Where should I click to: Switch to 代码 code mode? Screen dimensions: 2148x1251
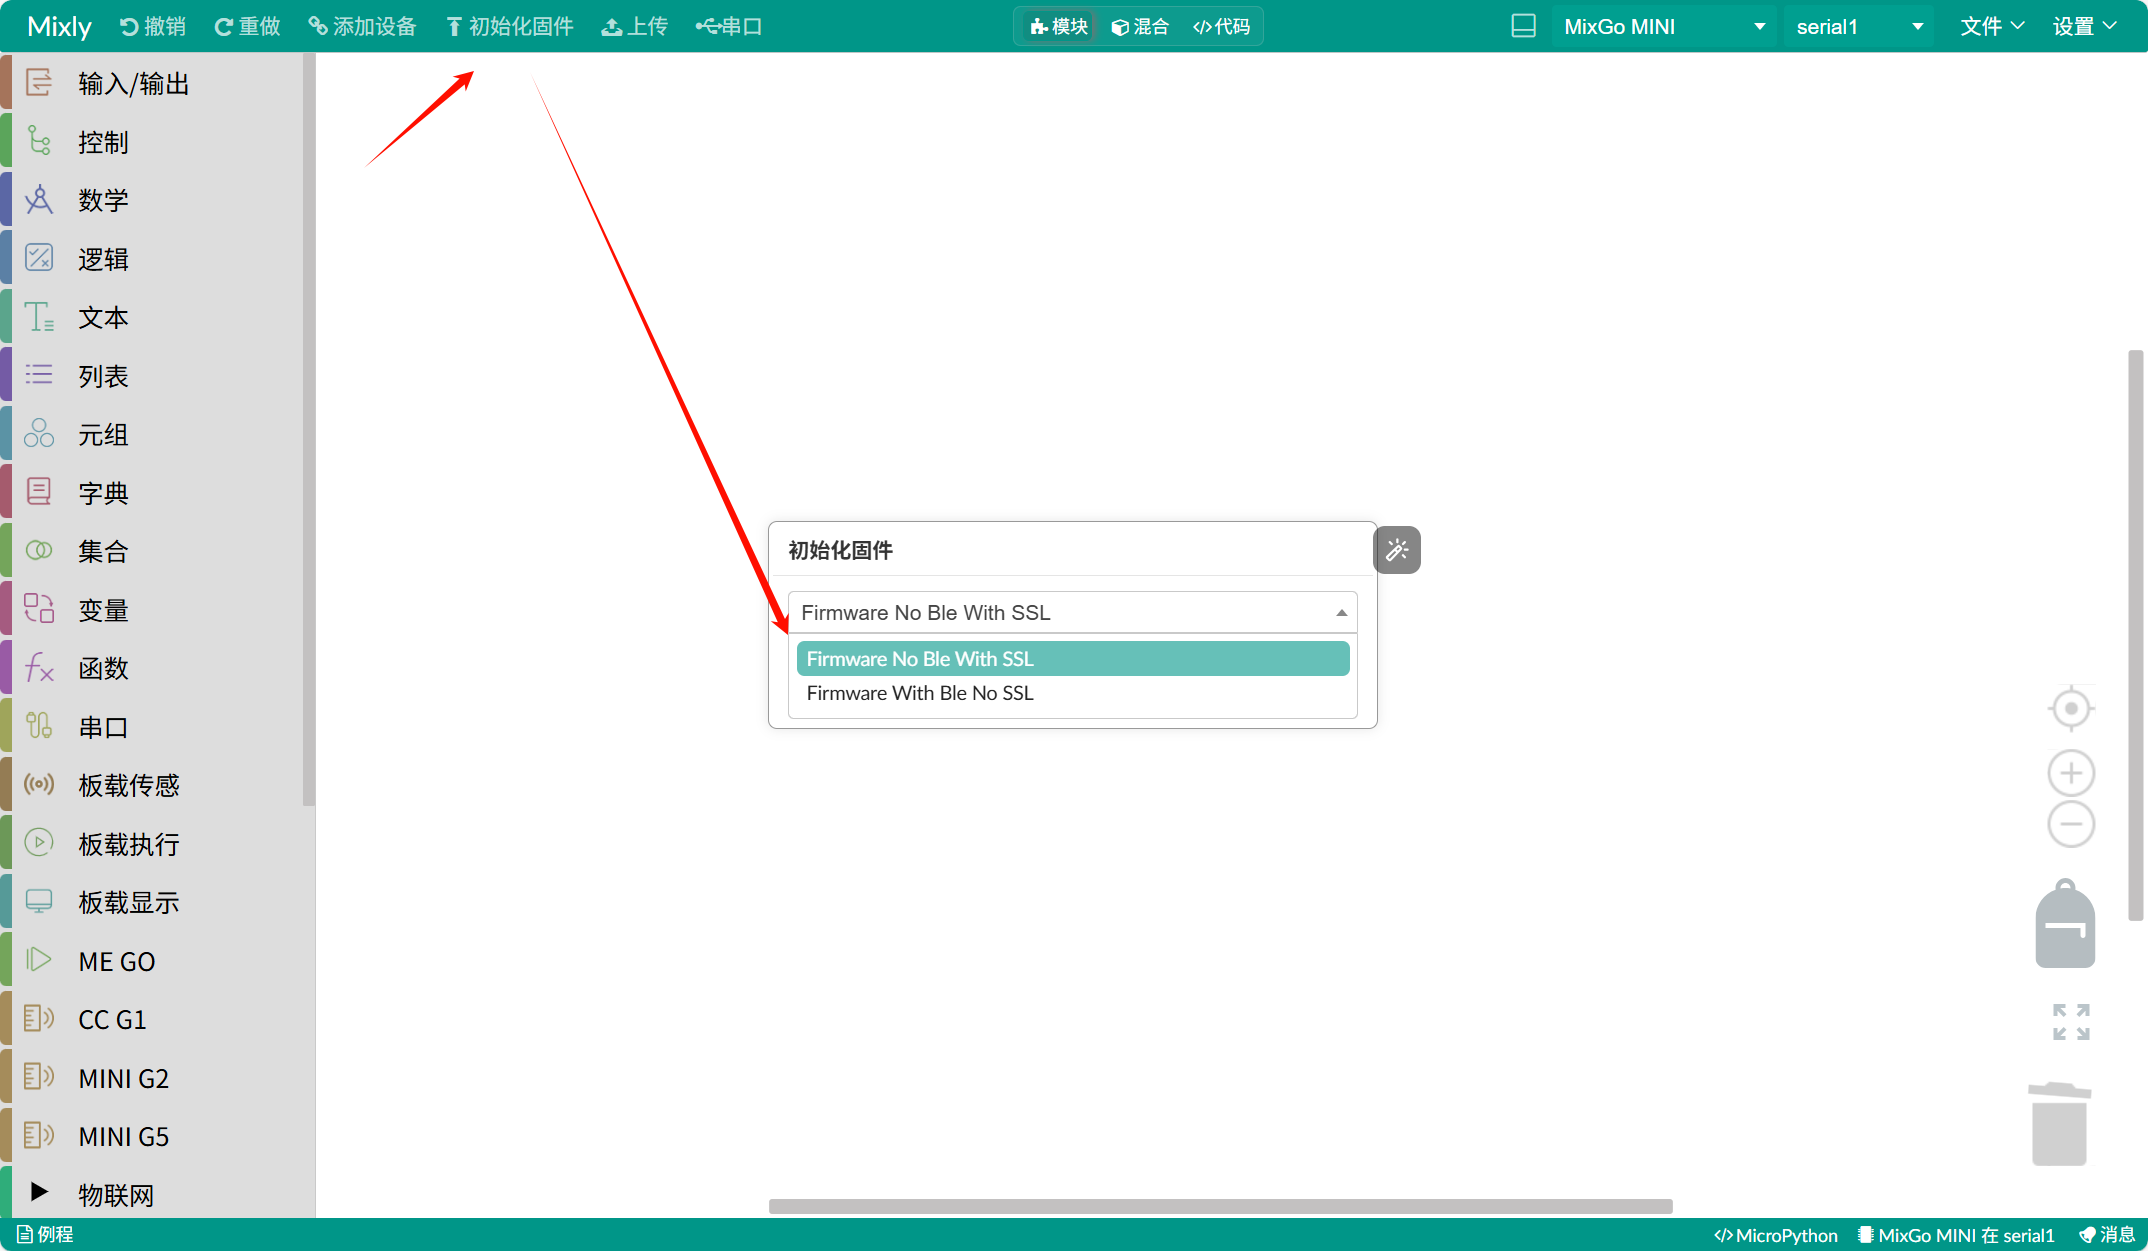click(1222, 26)
